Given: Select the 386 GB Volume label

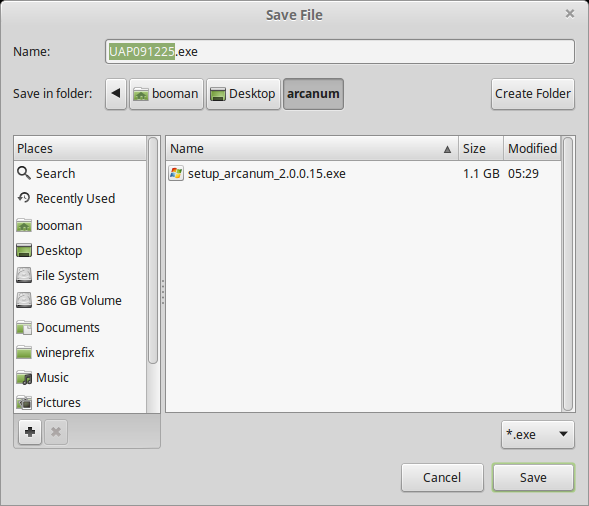Looking at the screenshot, I should [x=79, y=301].
